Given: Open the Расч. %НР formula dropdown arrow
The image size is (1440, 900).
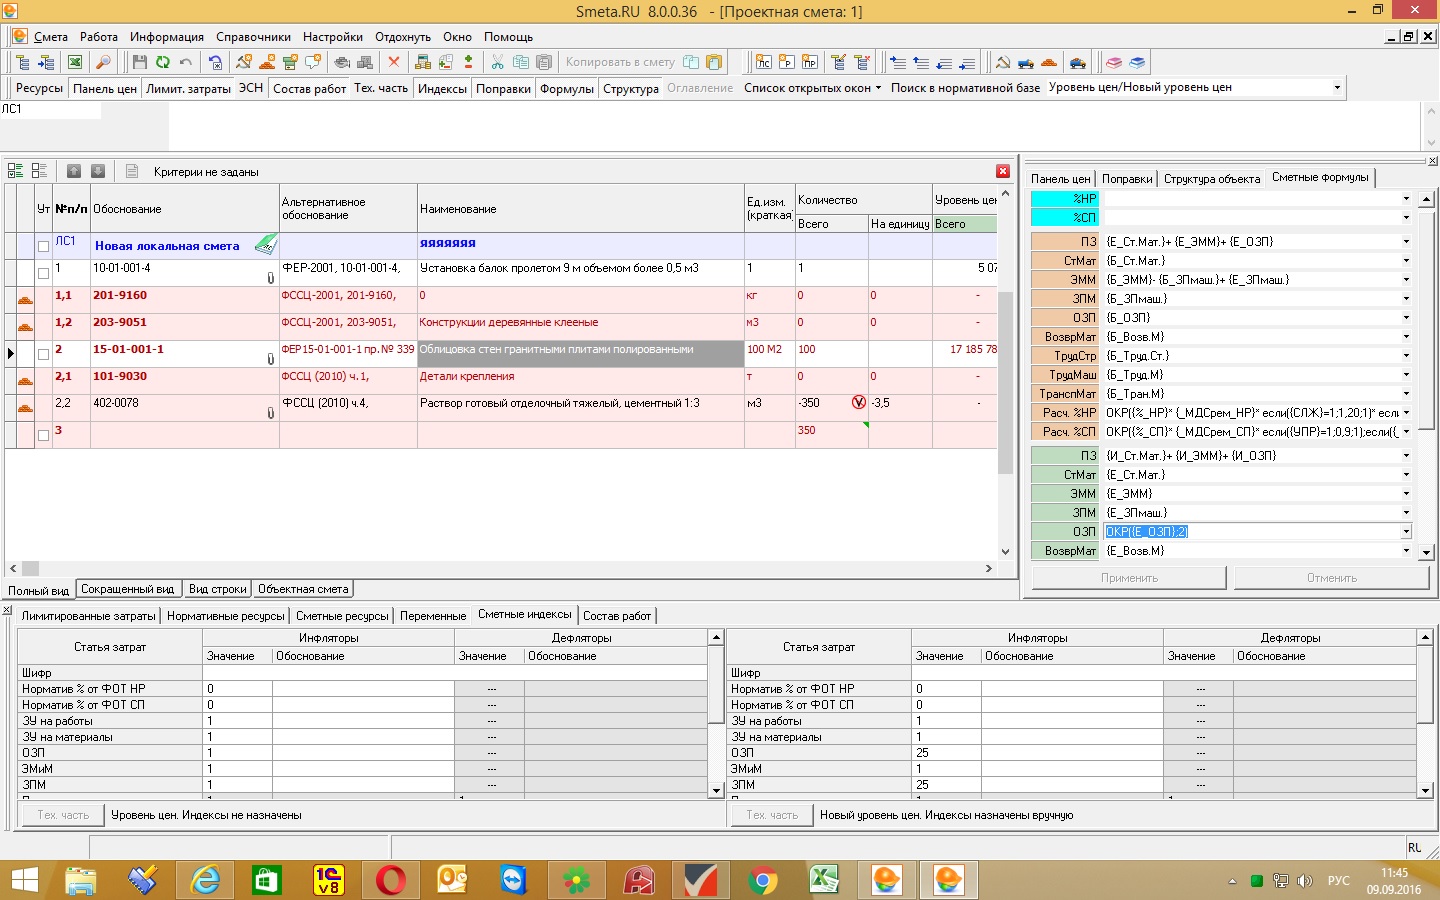Looking at the screenshot, I should coord(1406,413).
